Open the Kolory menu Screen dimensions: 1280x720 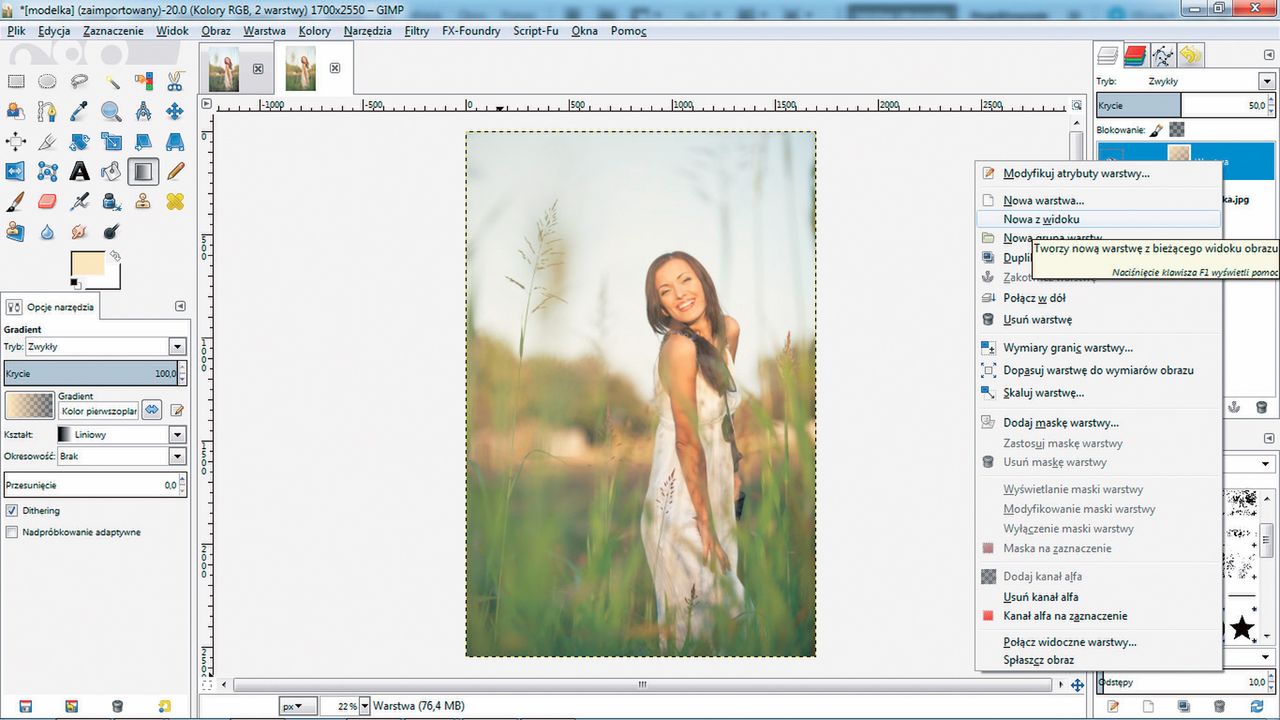click(x=315, y=31)
